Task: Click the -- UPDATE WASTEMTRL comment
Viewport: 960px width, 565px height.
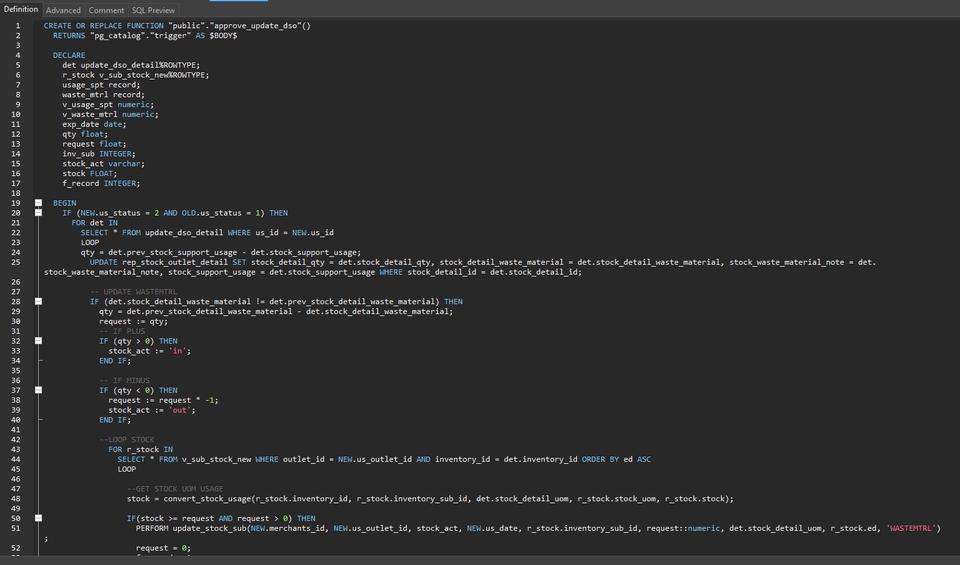Action: point(133,291)
